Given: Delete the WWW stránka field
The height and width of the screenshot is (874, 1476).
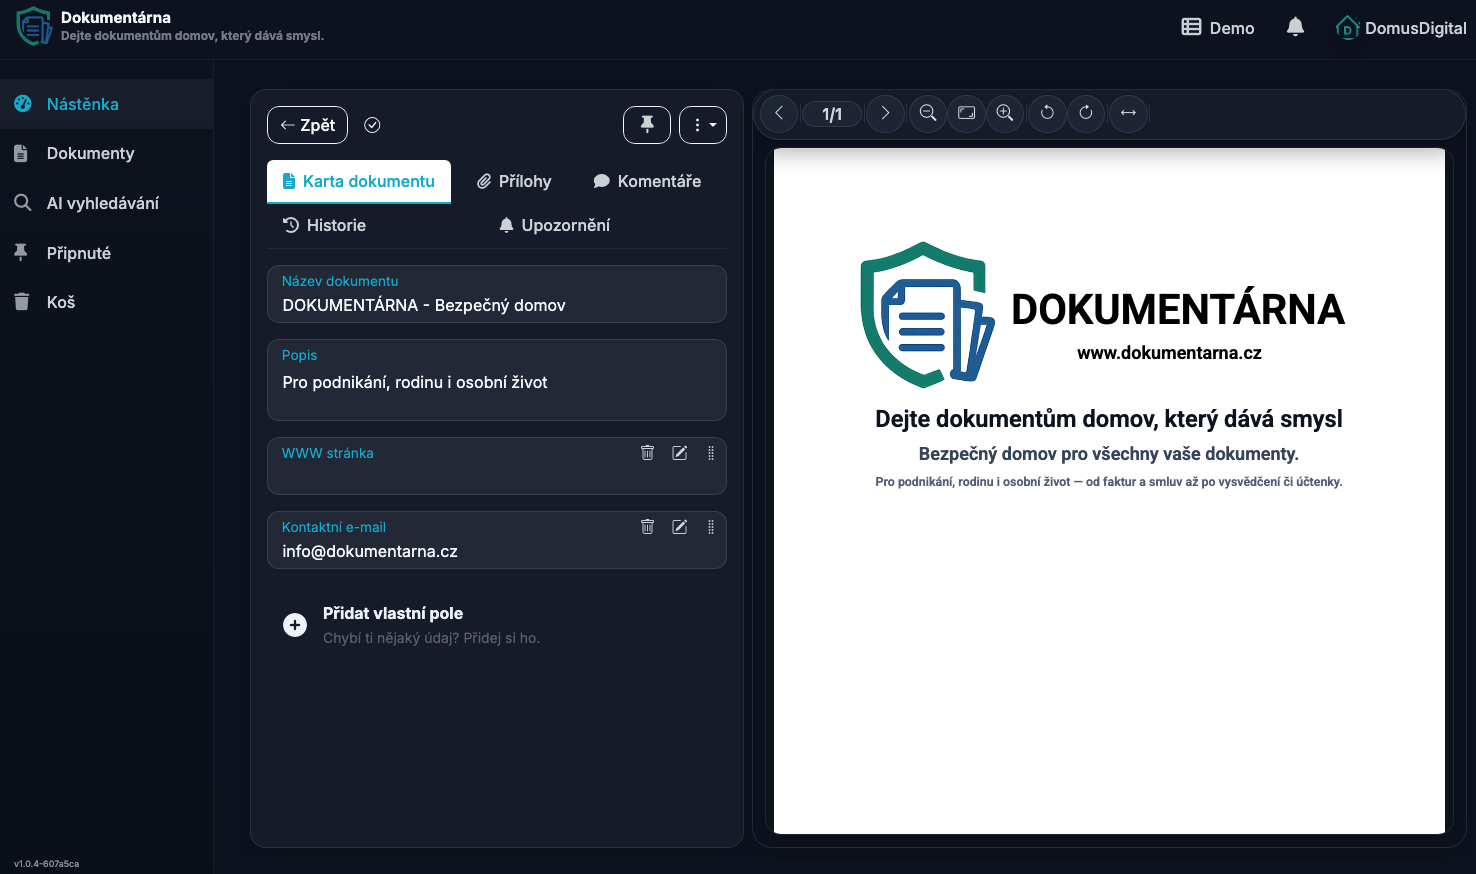Looking at the screenshot, I should [647, 453].
